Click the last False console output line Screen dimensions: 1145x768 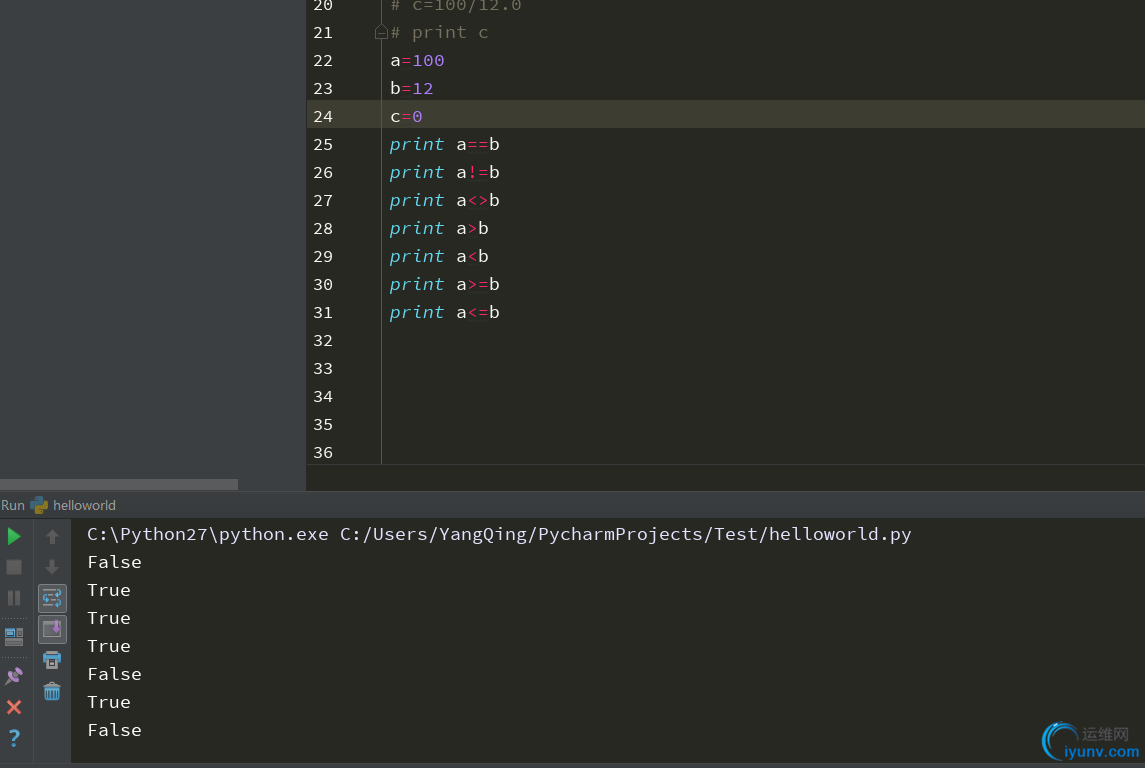[115, 730]
